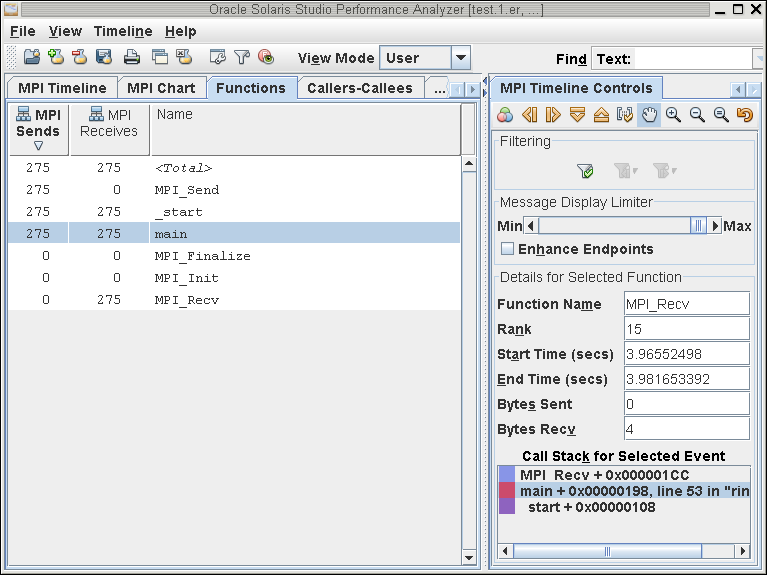Switch to the MPI Chart tab

(x=161, y=88)
